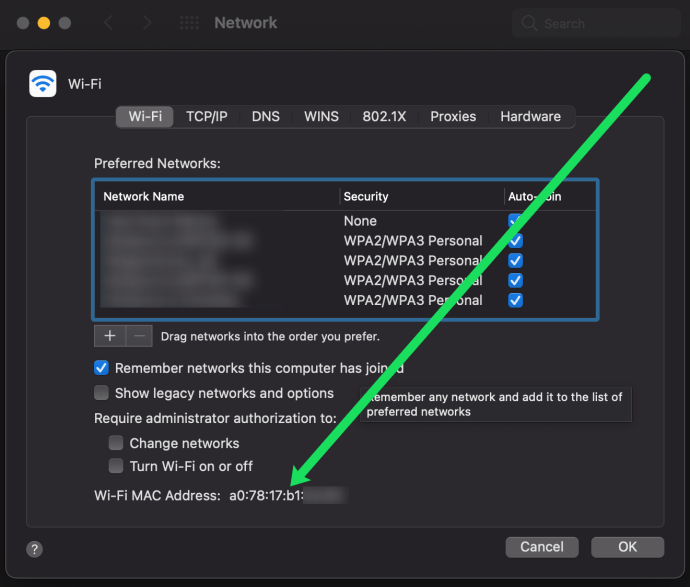Check the Change networks authorization box
Viewport: 690px width, 587px height.
point(116,443)
